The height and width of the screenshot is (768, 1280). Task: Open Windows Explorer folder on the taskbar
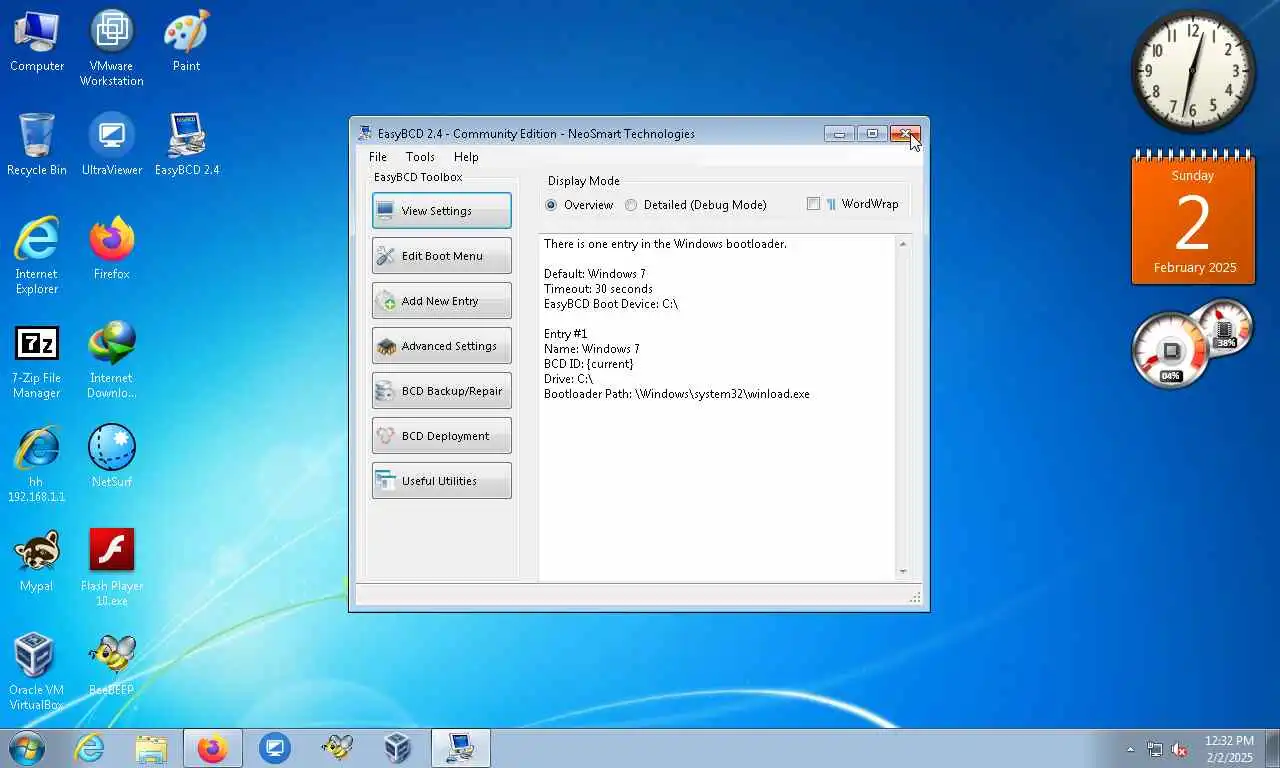pos(151,748)
